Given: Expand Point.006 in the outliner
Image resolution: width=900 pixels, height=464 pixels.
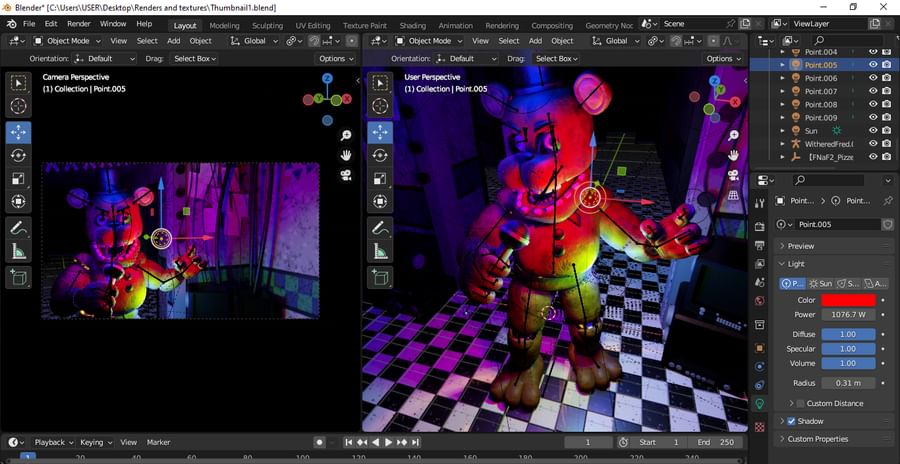Looking at the screenshot, I should tap(782, 78).
